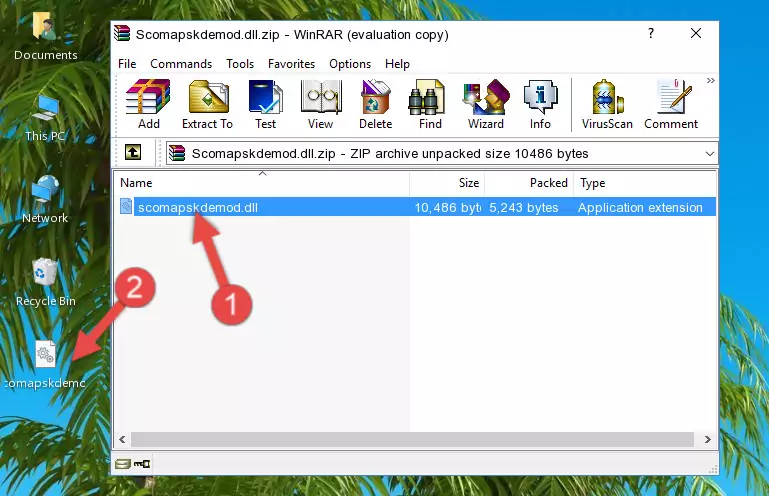Open the Favorites menu
This screenshot has width=769, height=496.
tap(291, 64)
